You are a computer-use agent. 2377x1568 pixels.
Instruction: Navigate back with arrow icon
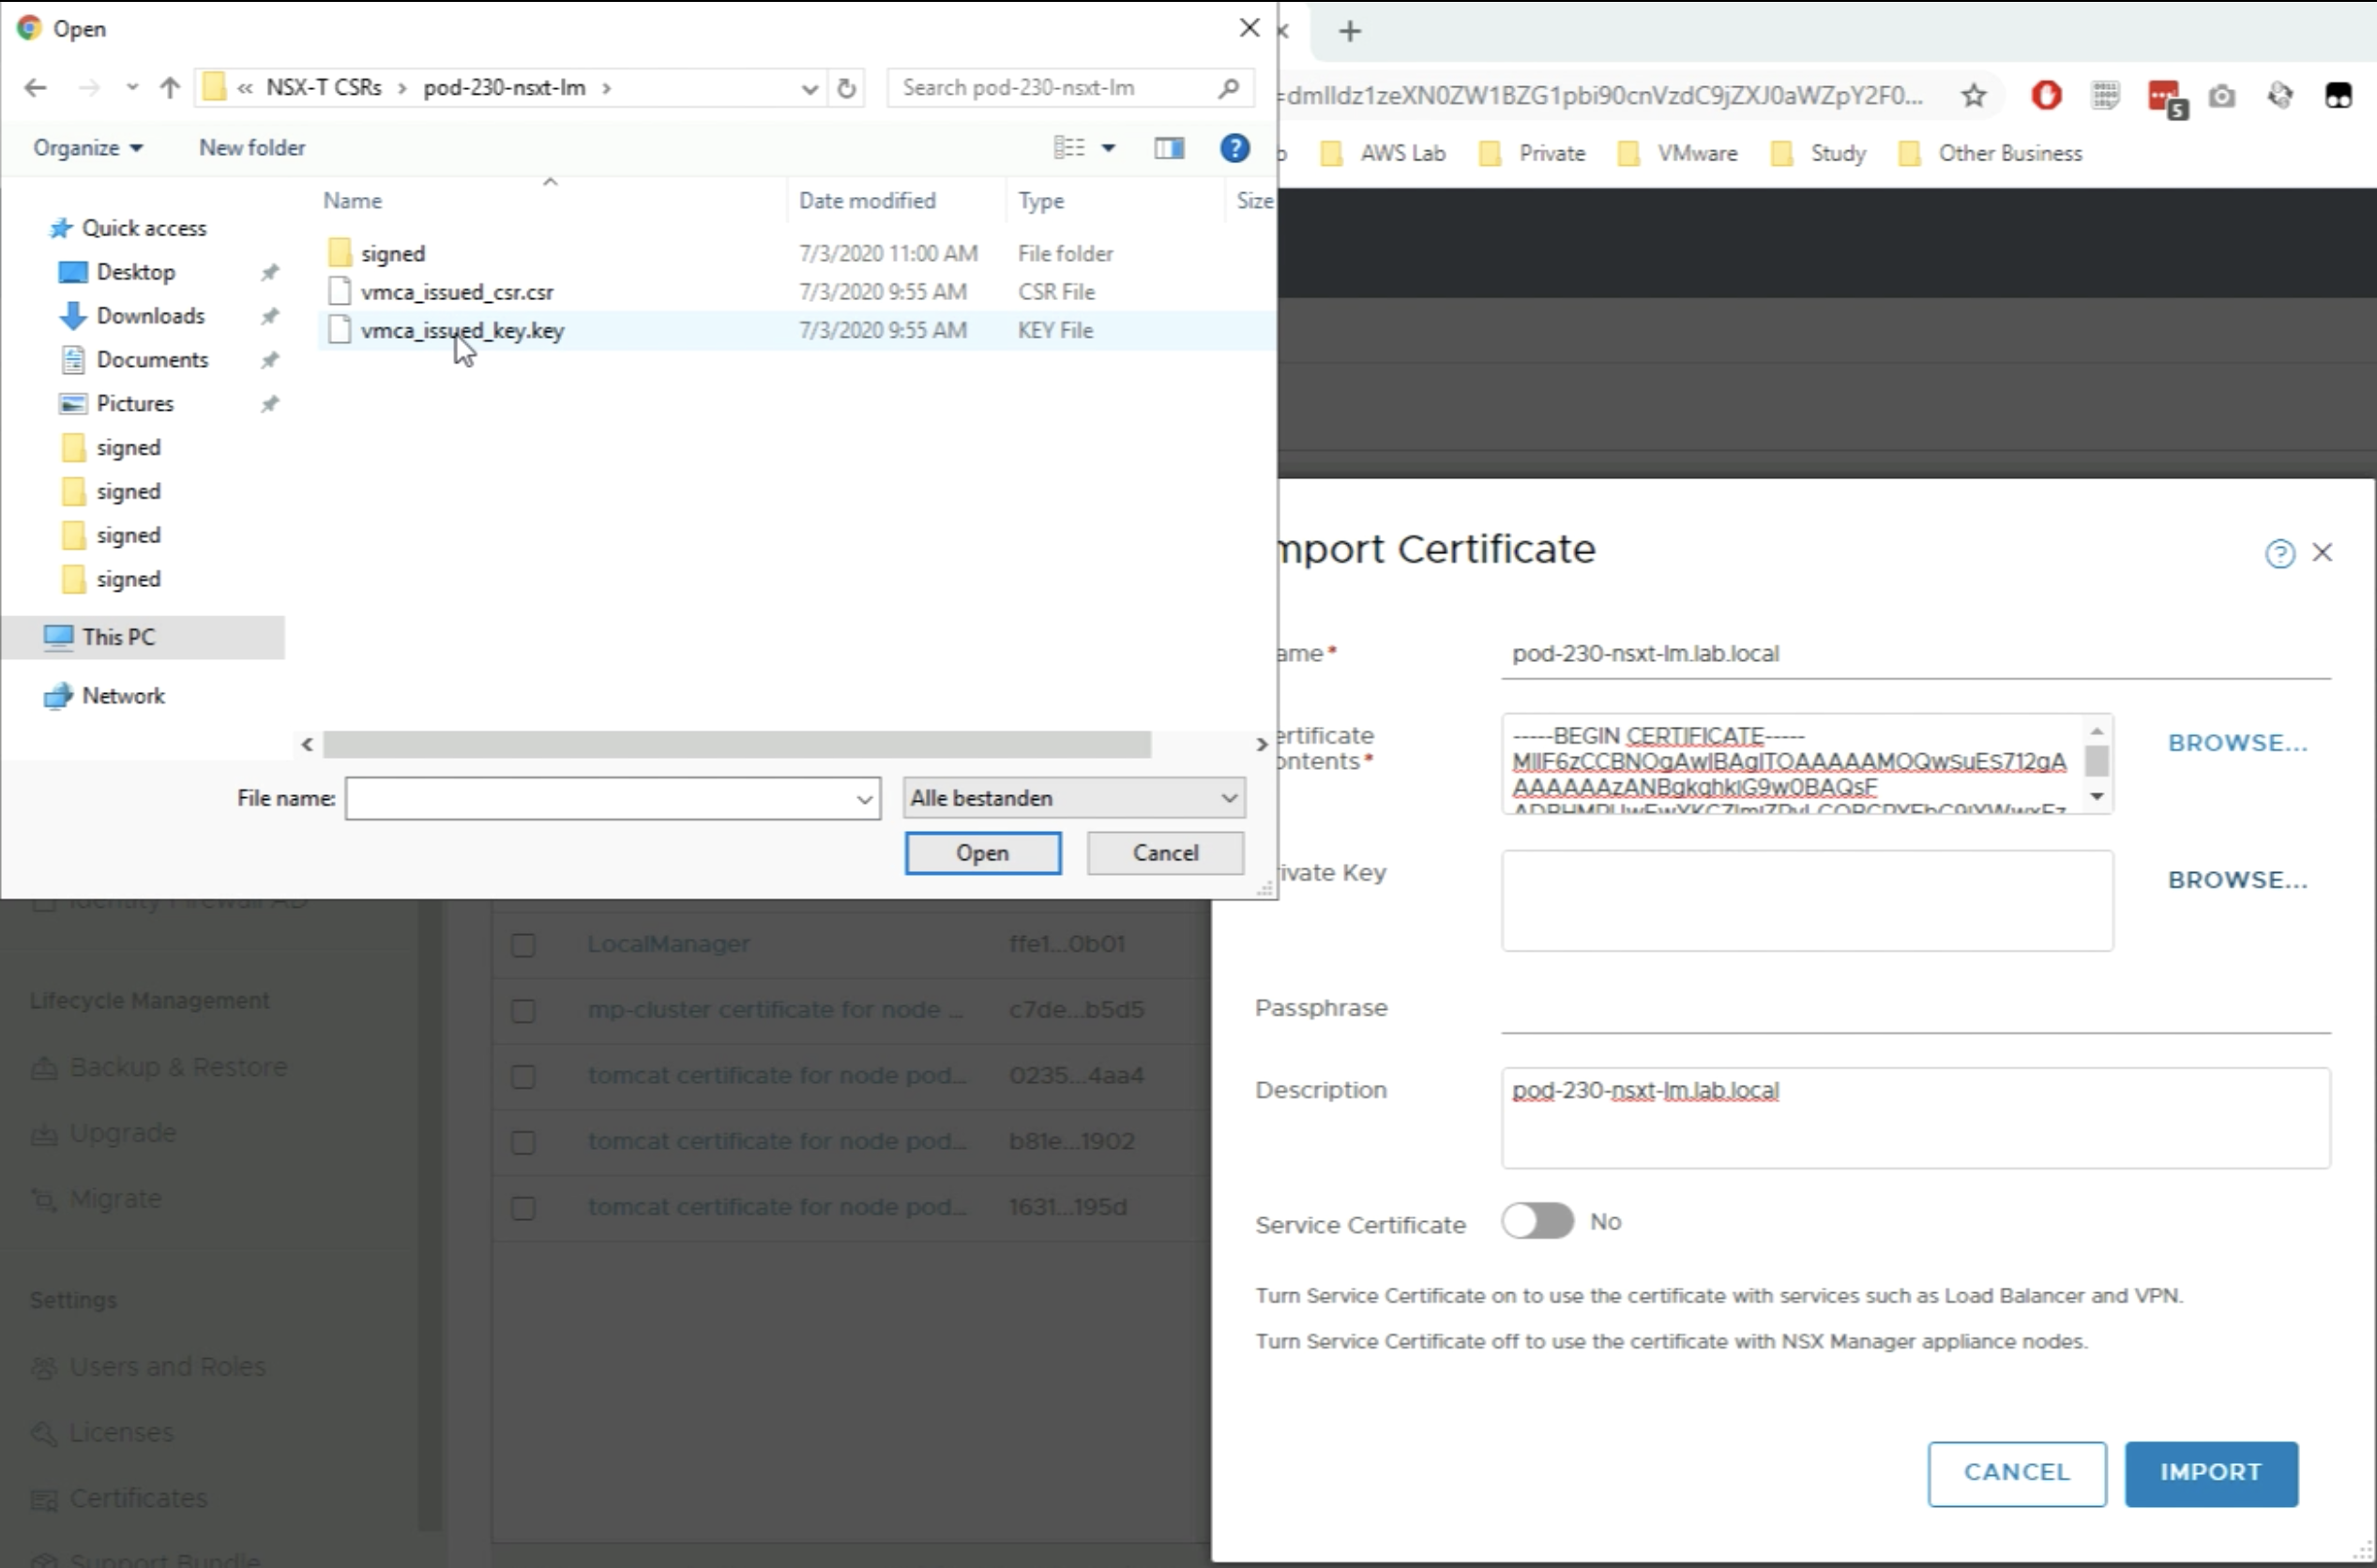pyautogui.click(x=36, y=88)
